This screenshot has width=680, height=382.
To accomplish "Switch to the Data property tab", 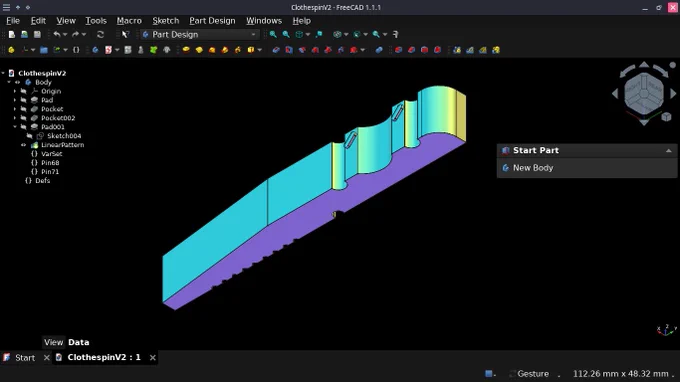I will click(x=78, y=342).
